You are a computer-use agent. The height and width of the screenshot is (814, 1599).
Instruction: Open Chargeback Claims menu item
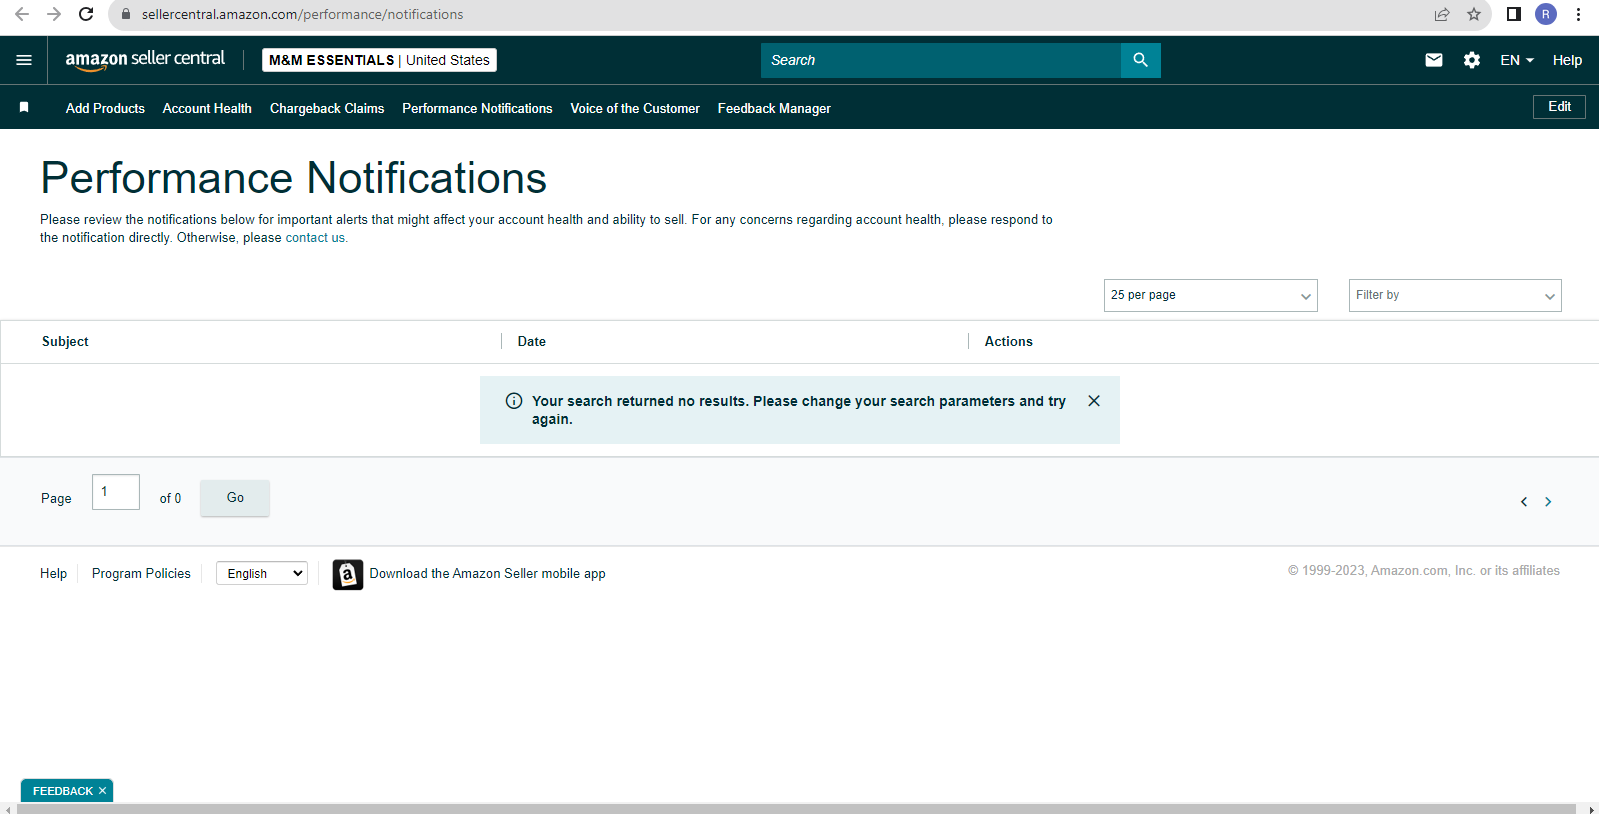(327, 108)
